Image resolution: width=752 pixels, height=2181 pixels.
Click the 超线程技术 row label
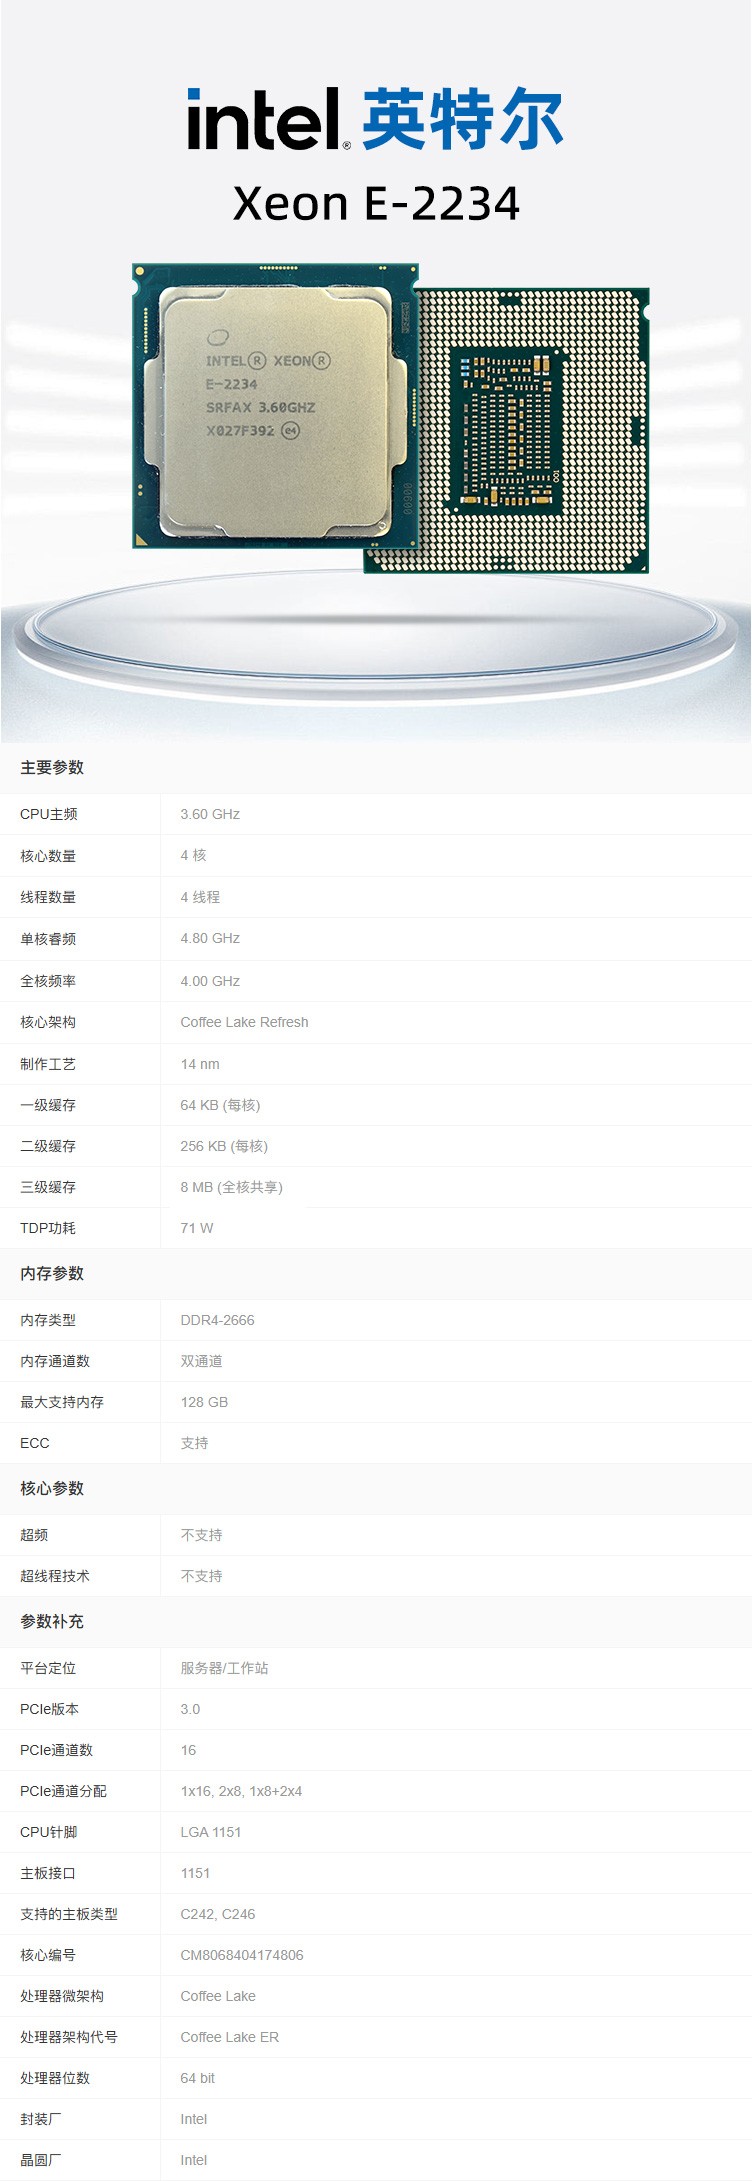click(55, 1576)
